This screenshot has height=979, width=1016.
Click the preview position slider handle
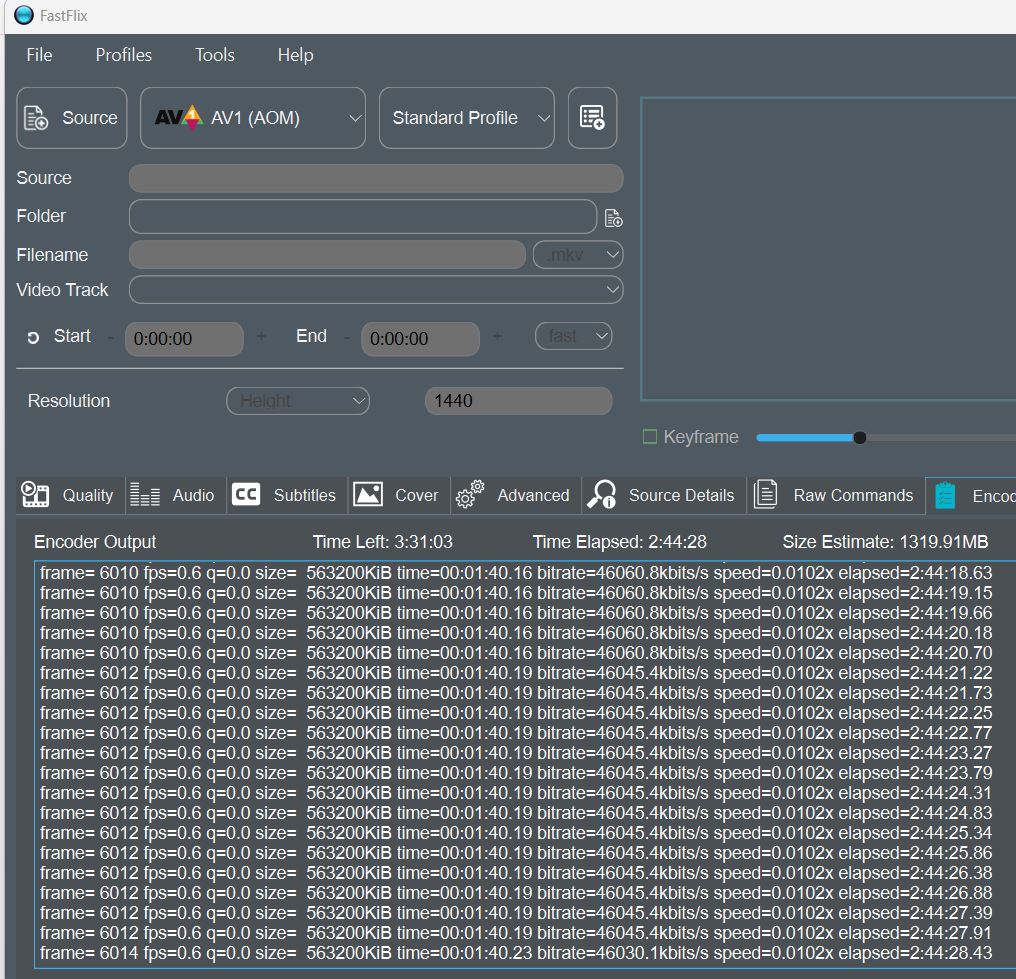(859, 437)
